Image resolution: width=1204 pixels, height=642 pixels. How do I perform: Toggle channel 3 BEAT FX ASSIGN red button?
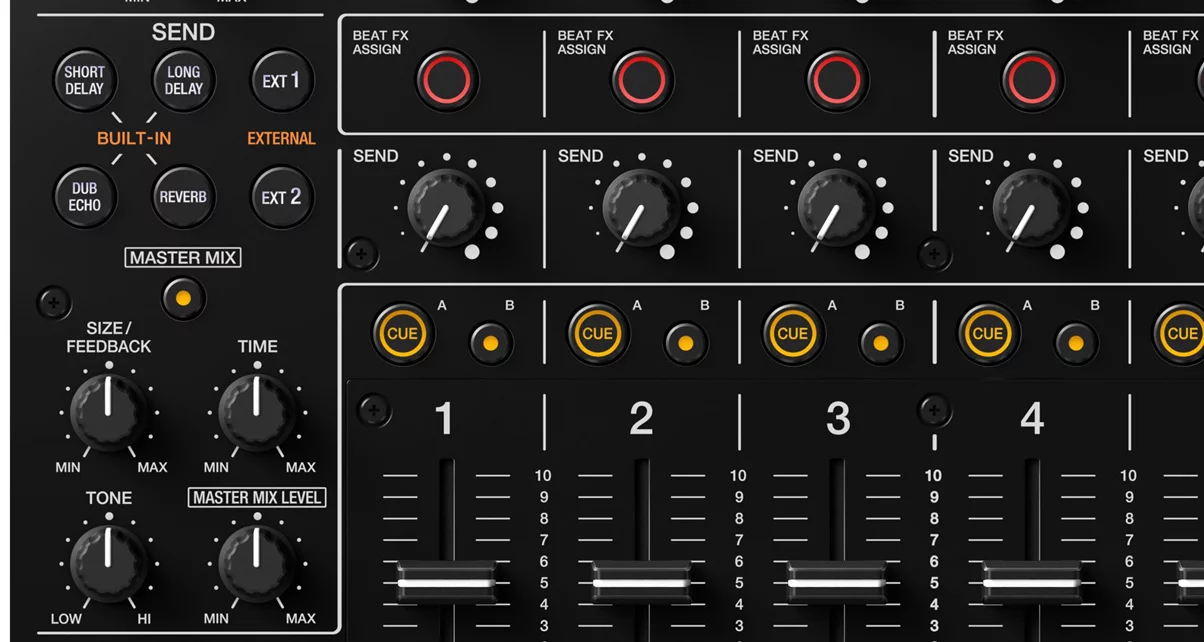pyautogui.click(x=837, y=79)
